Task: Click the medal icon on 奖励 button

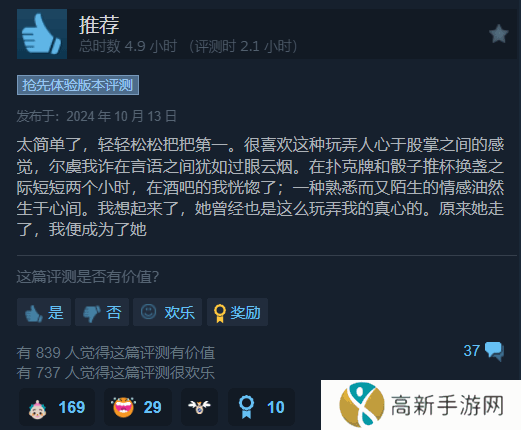Action: point(220,313)
